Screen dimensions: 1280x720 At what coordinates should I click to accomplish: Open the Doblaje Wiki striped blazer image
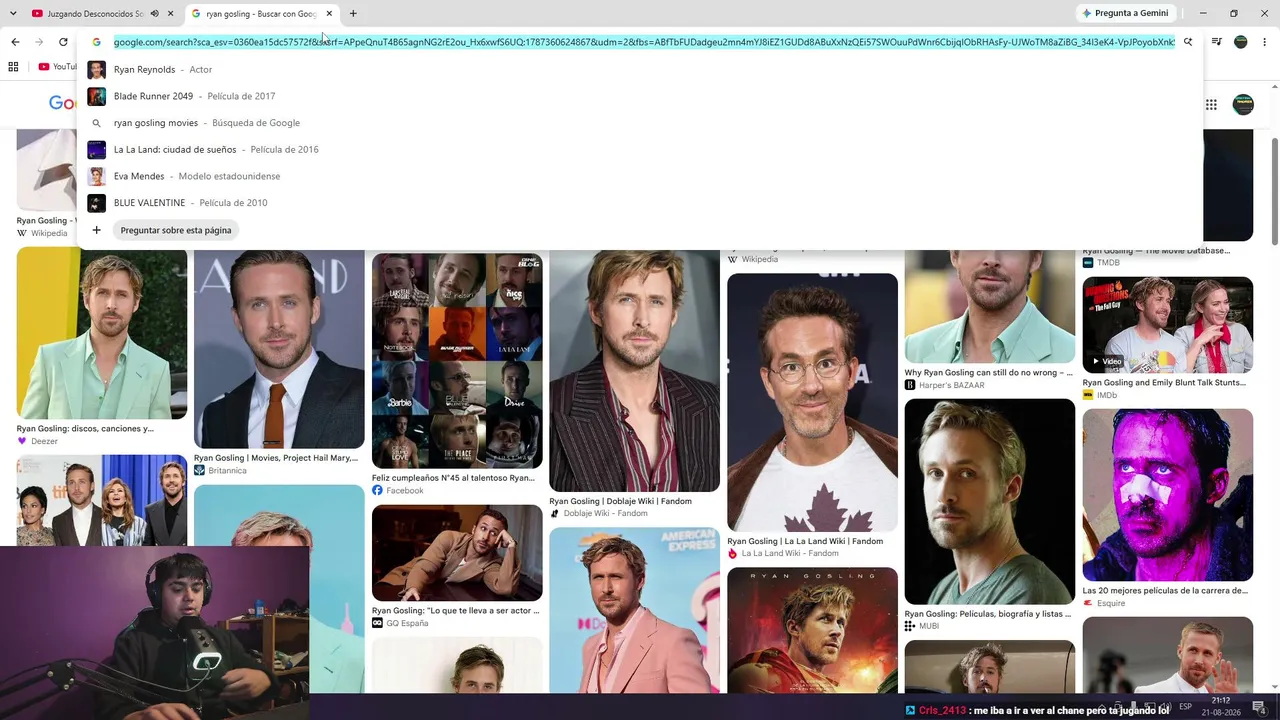(634, 371)
